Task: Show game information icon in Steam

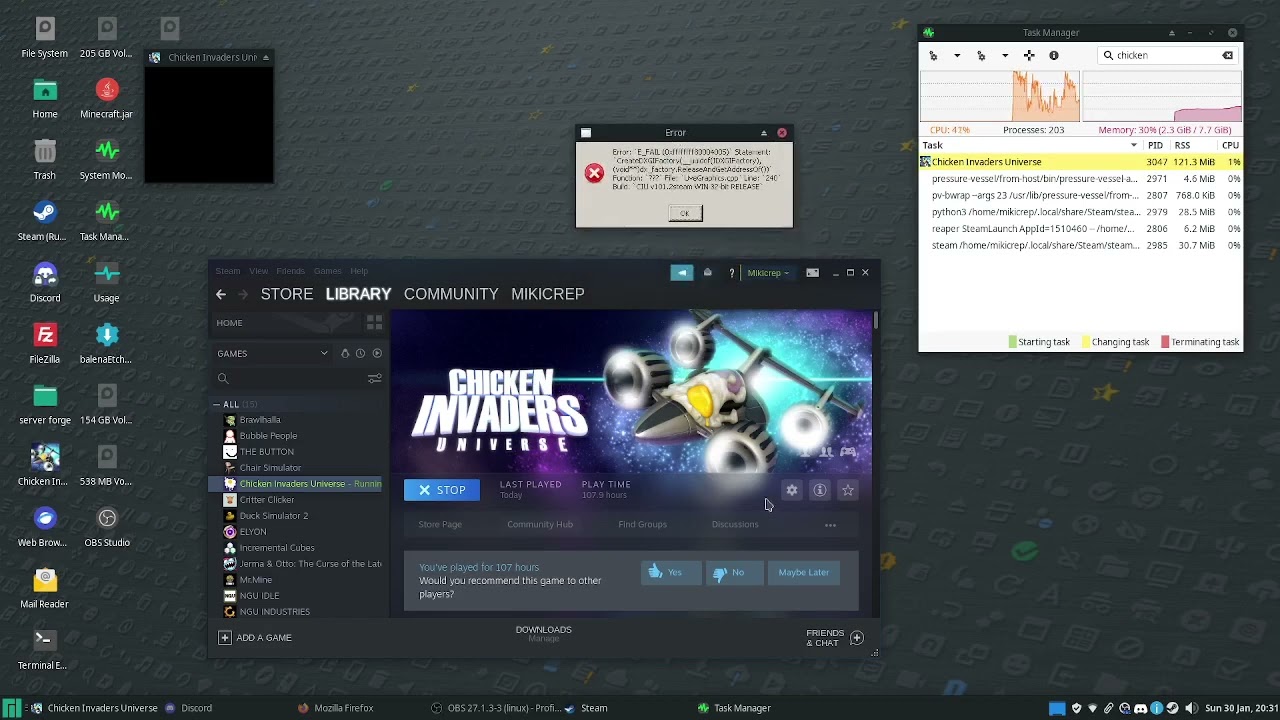Action: click(x=819, y=490)
